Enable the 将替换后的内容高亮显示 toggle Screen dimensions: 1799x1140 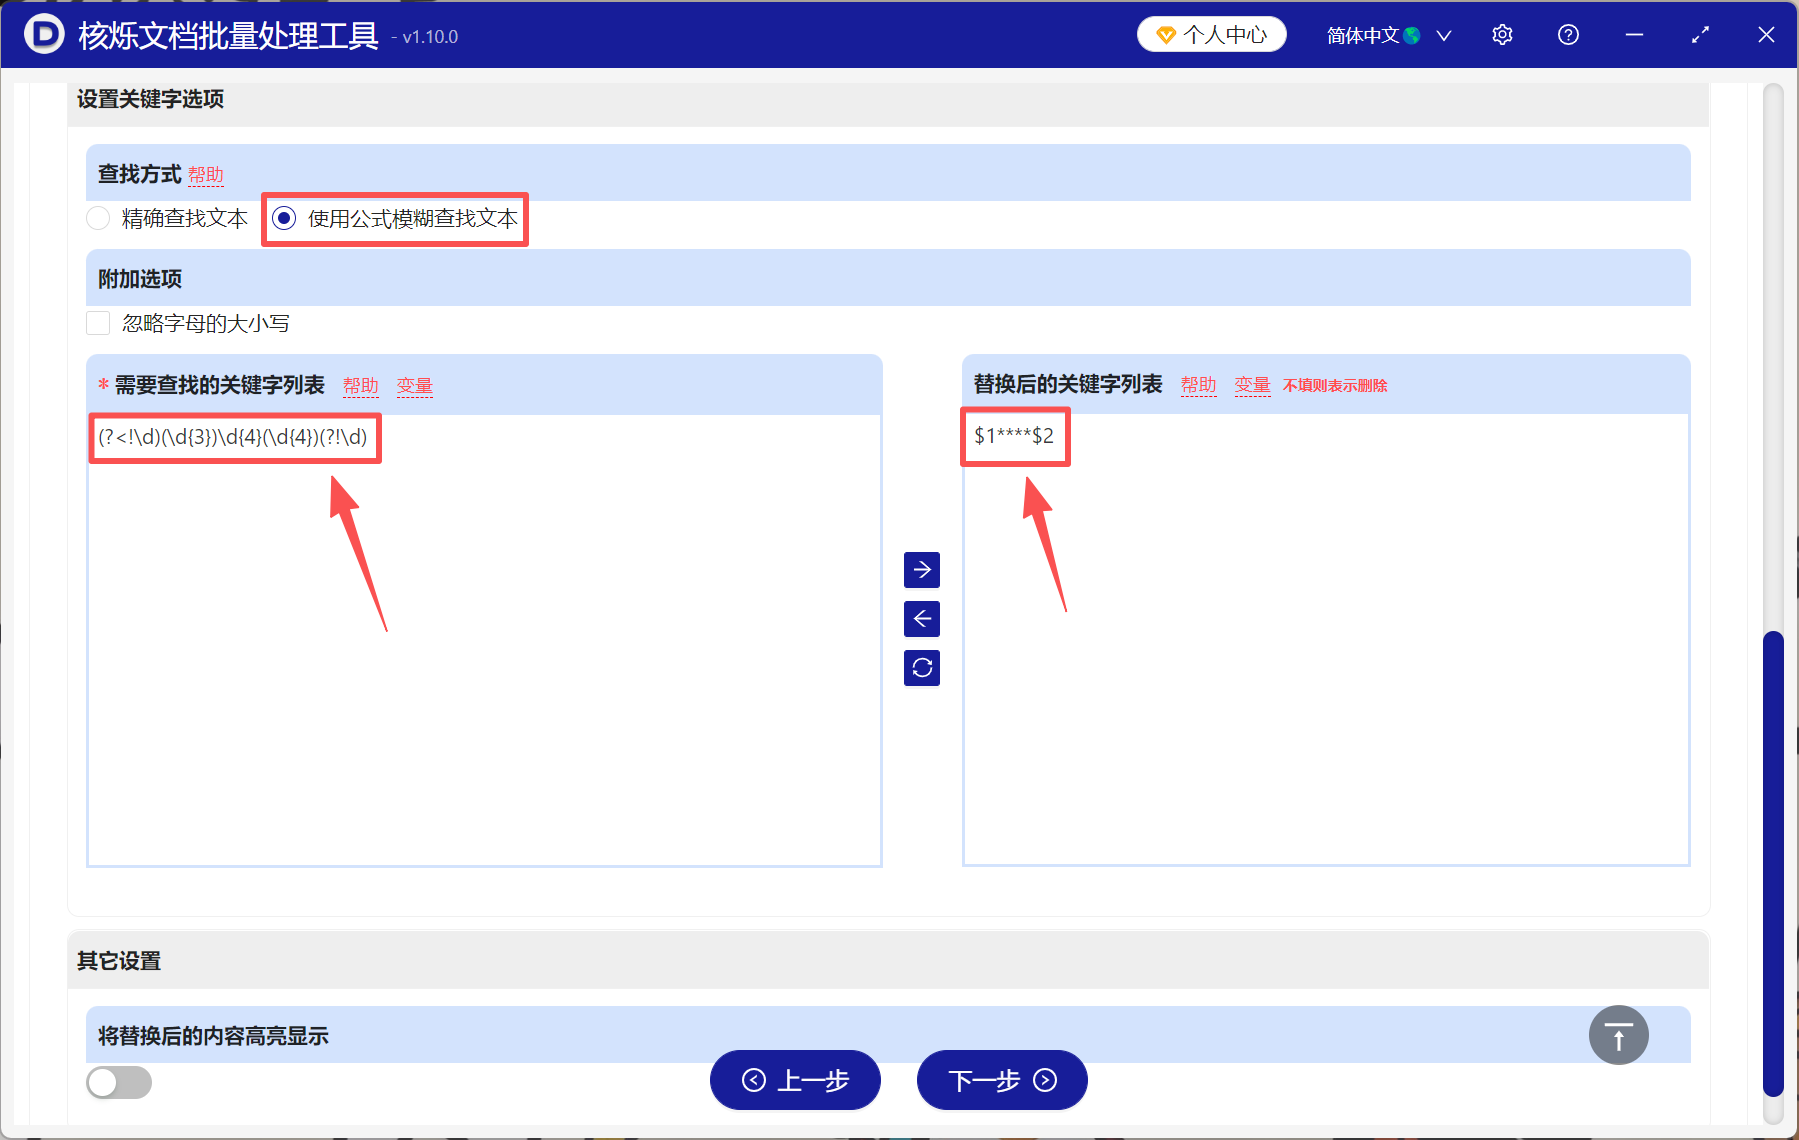point(118,1082)
